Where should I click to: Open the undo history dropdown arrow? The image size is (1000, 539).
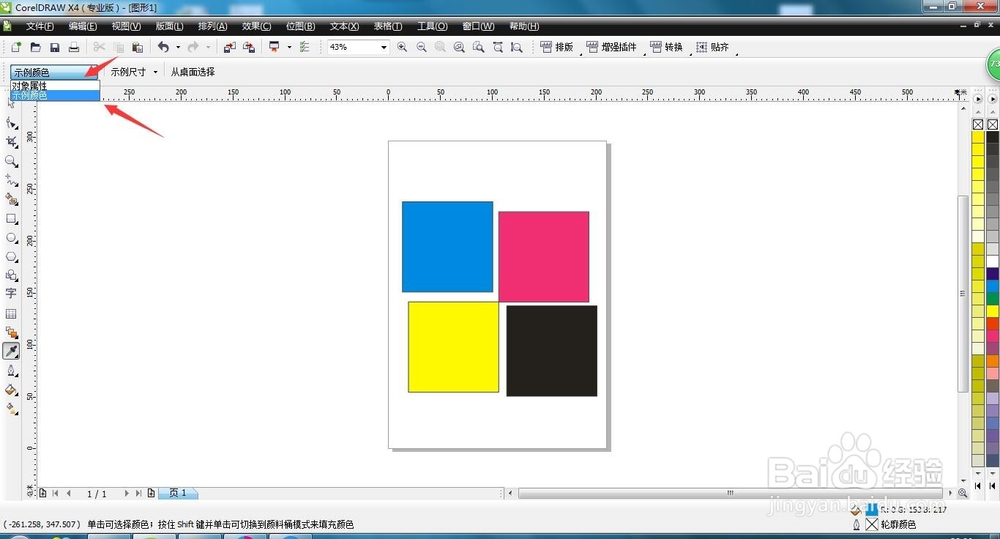pyautogui.click(x=178, y=47)
